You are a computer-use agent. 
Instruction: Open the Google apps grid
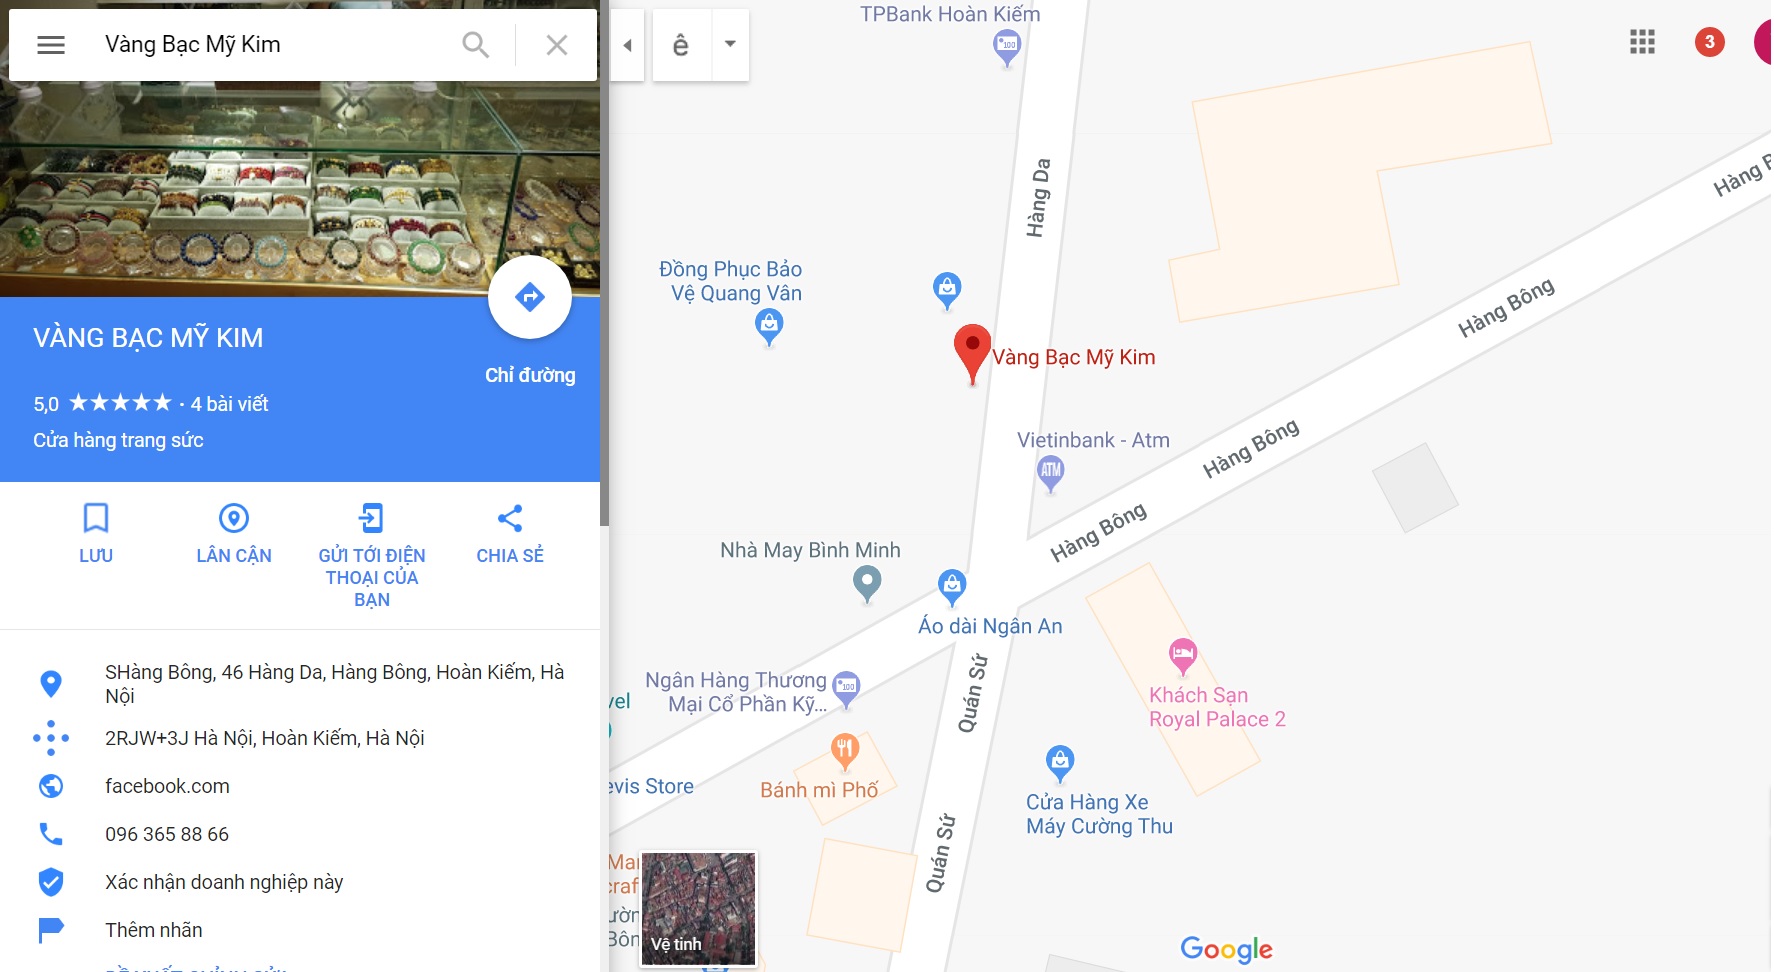(x=1642, y=42)
